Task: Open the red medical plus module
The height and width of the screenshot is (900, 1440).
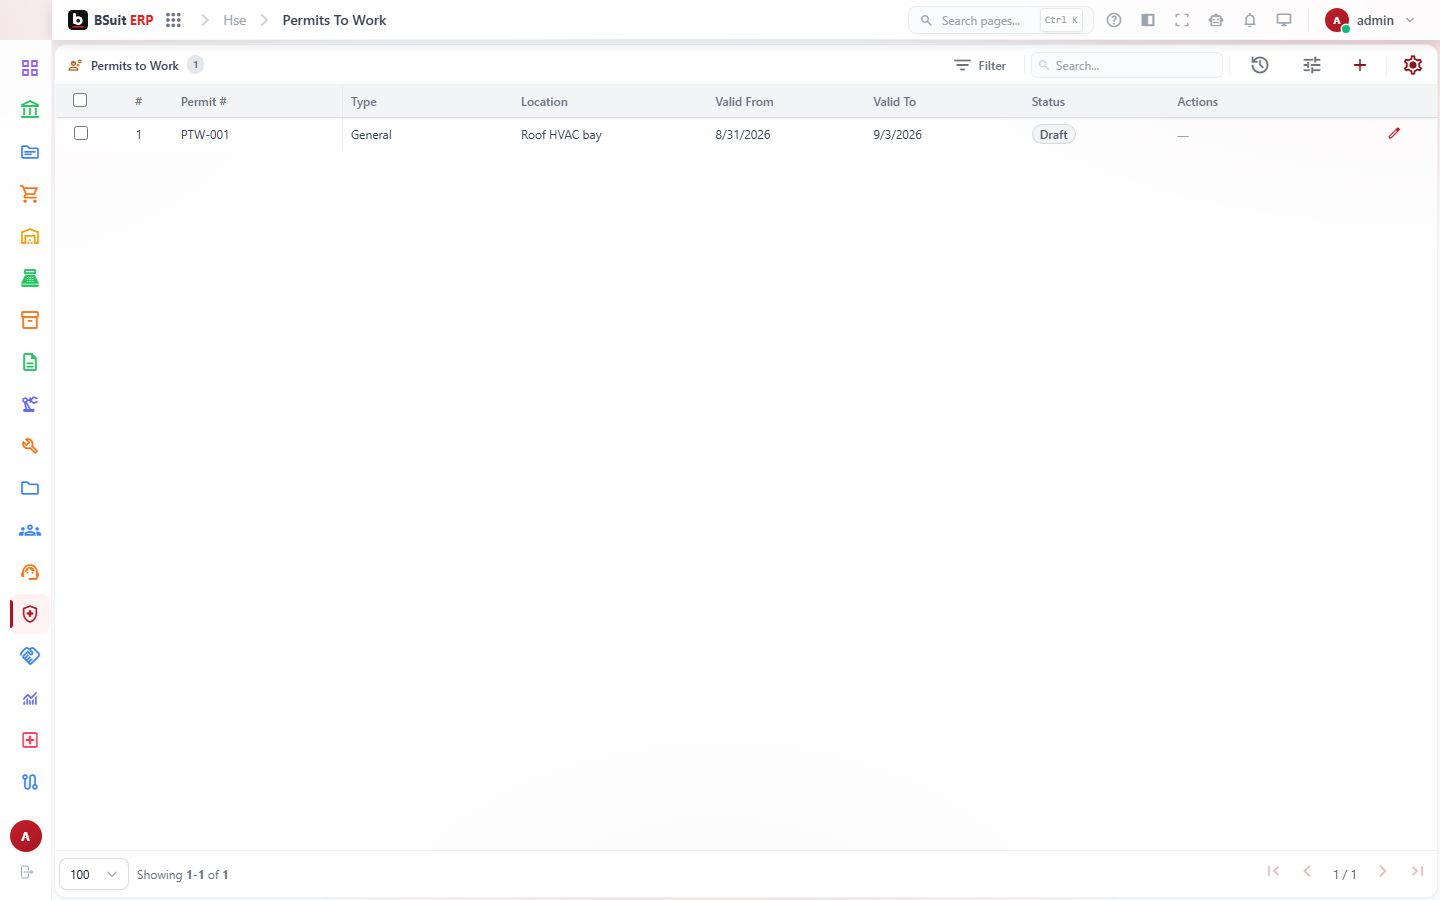Action: (30, 740)
